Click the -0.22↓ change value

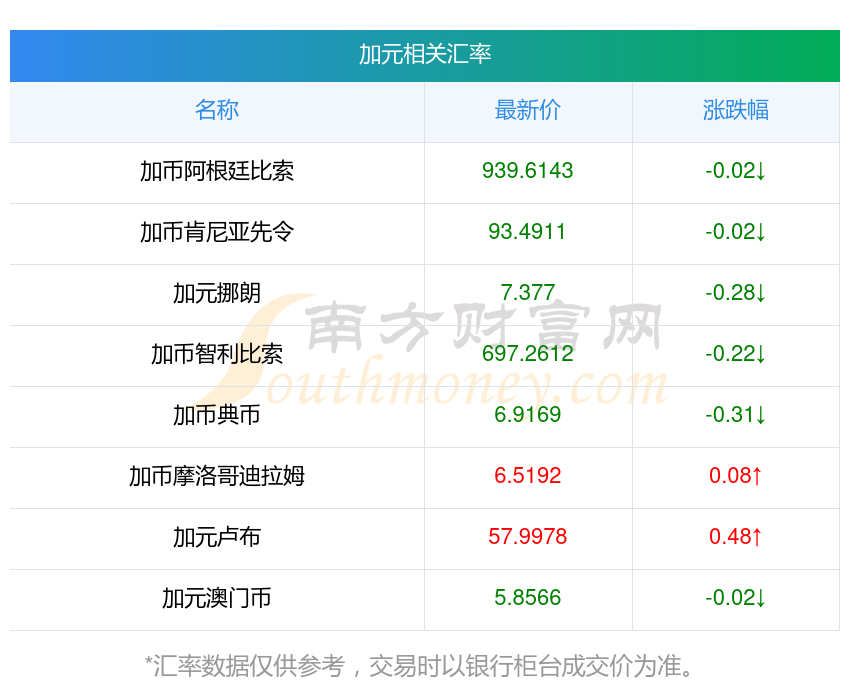736,354
